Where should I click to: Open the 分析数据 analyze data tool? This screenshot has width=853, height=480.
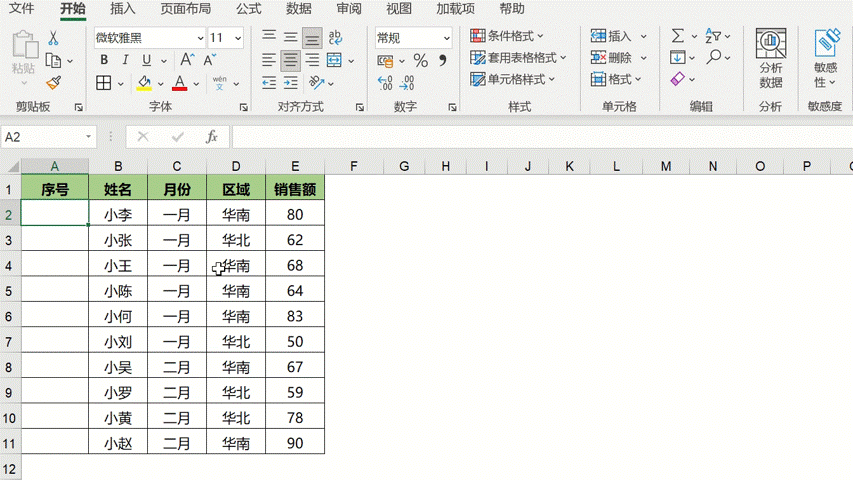(x=770, y=58)
